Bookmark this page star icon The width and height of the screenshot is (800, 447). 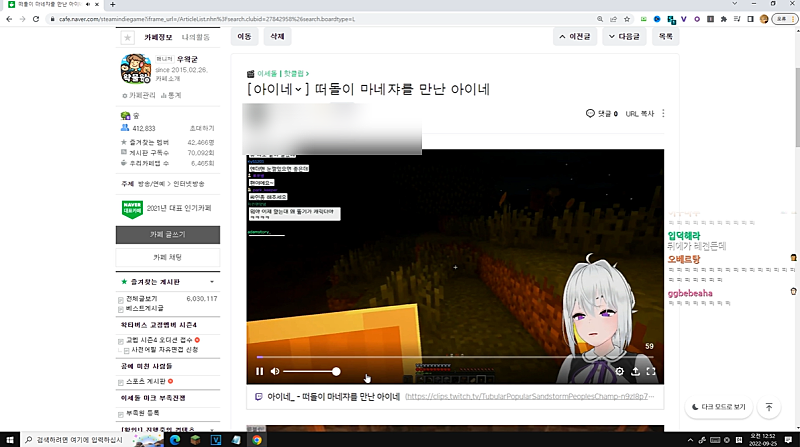click(x=627, y=19)
